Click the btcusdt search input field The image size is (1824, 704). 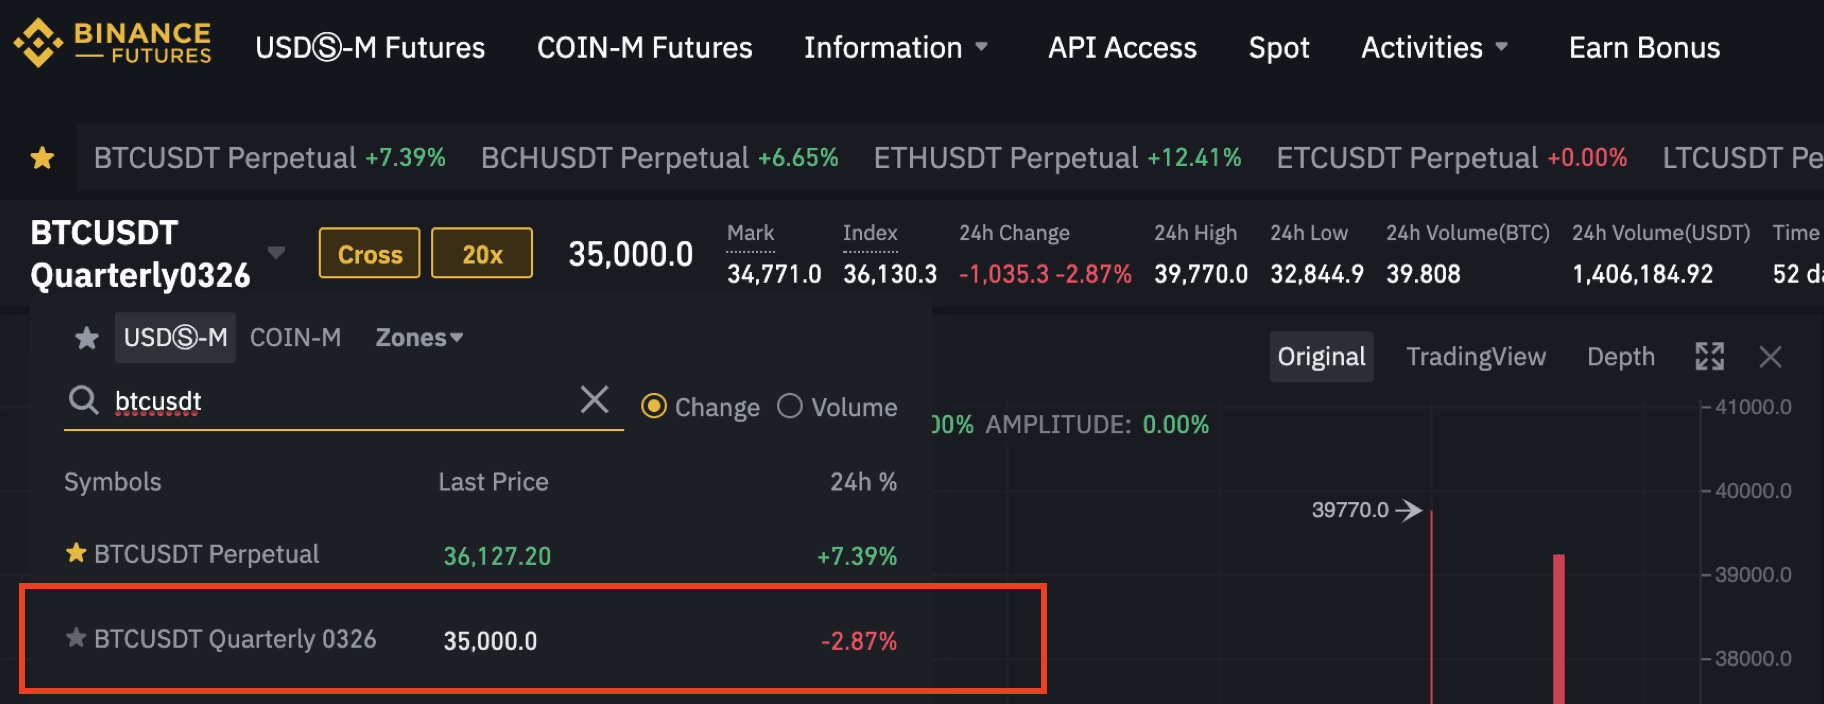340,401
